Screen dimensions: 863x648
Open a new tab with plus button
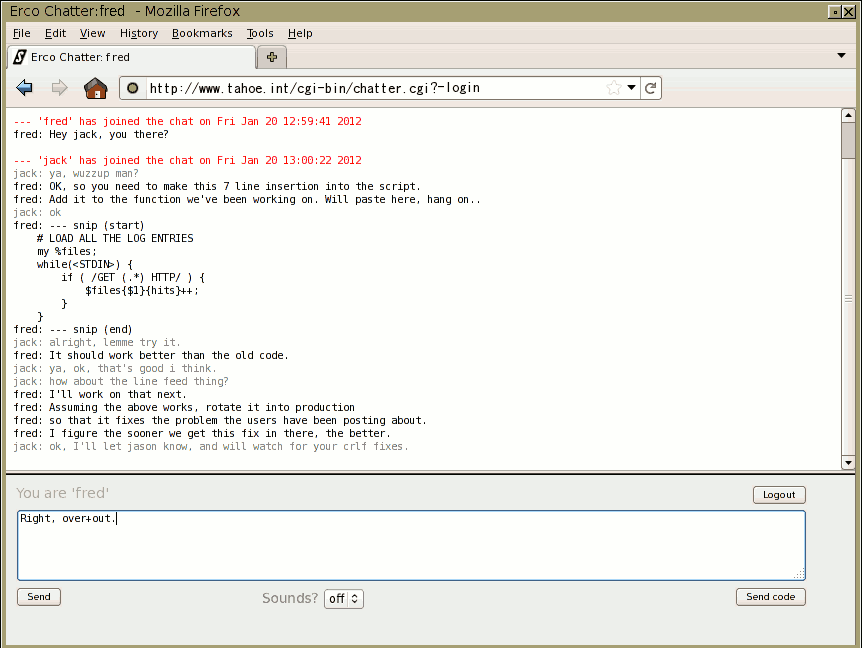(x=272, y=57)
